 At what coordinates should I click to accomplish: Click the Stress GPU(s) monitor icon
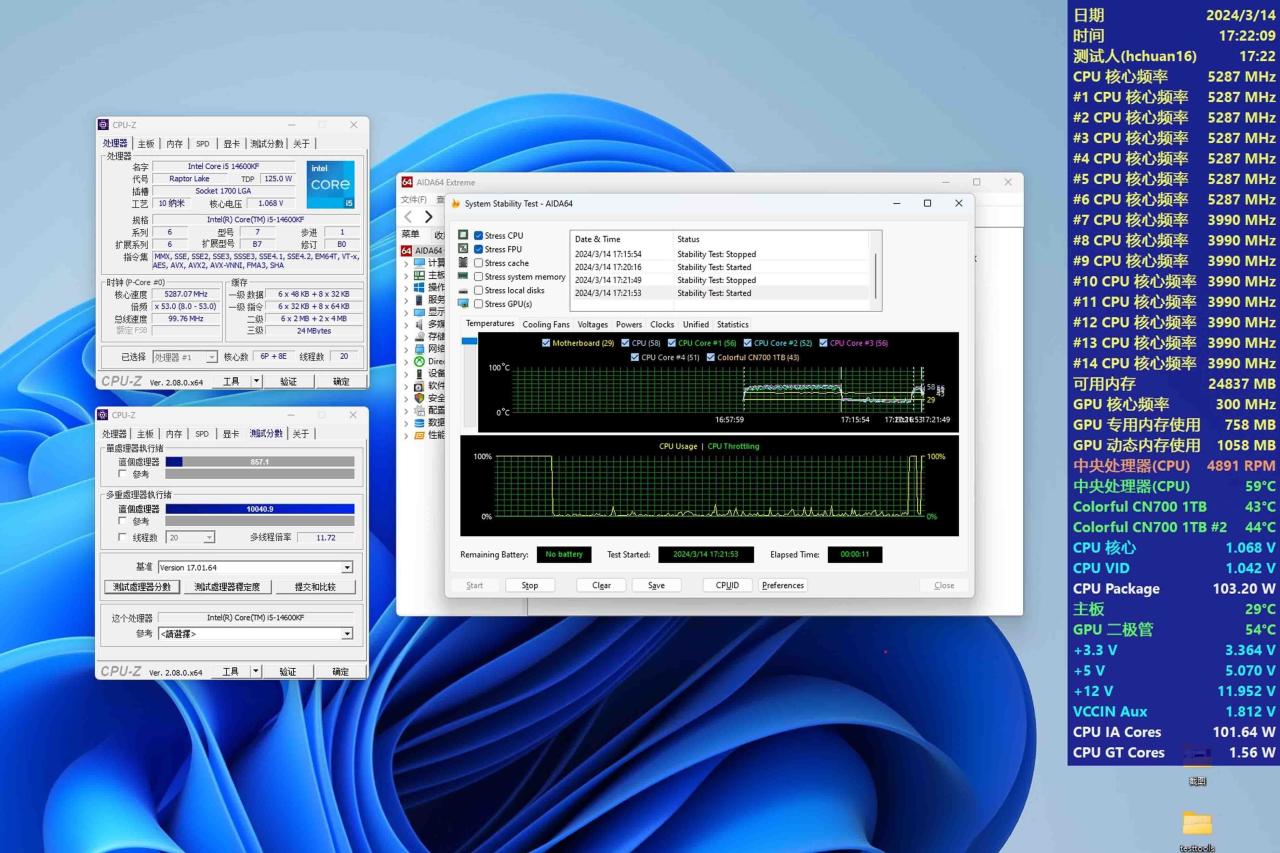point(463,304)
